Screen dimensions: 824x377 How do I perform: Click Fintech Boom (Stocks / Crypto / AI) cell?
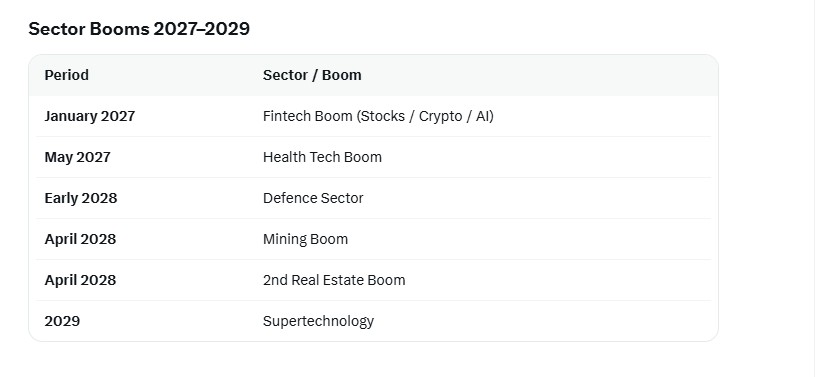[378, 116]
